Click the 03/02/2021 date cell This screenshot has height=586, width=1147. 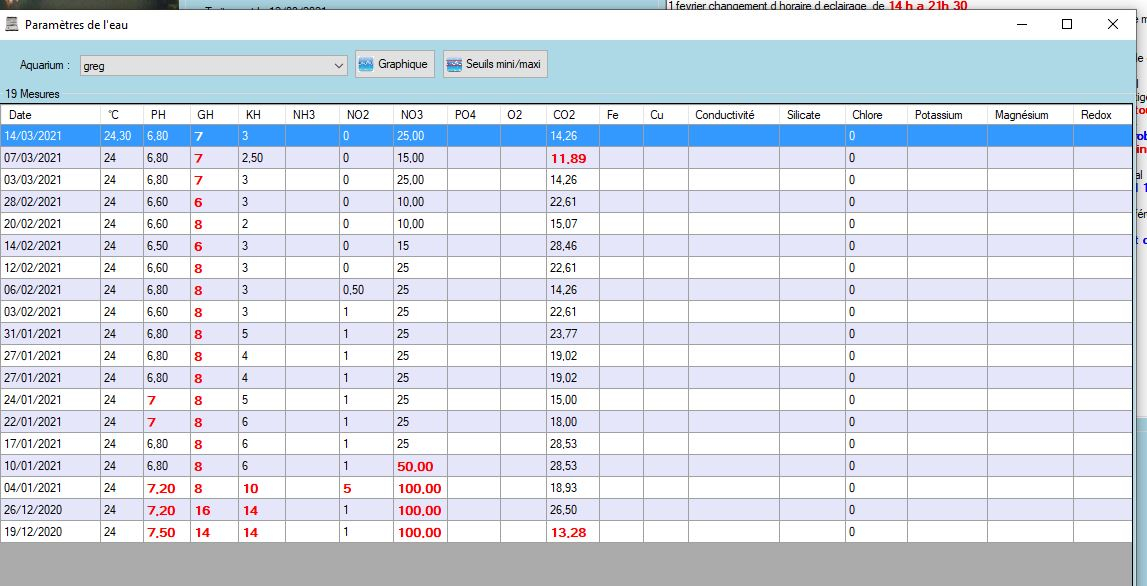(50, 312)
